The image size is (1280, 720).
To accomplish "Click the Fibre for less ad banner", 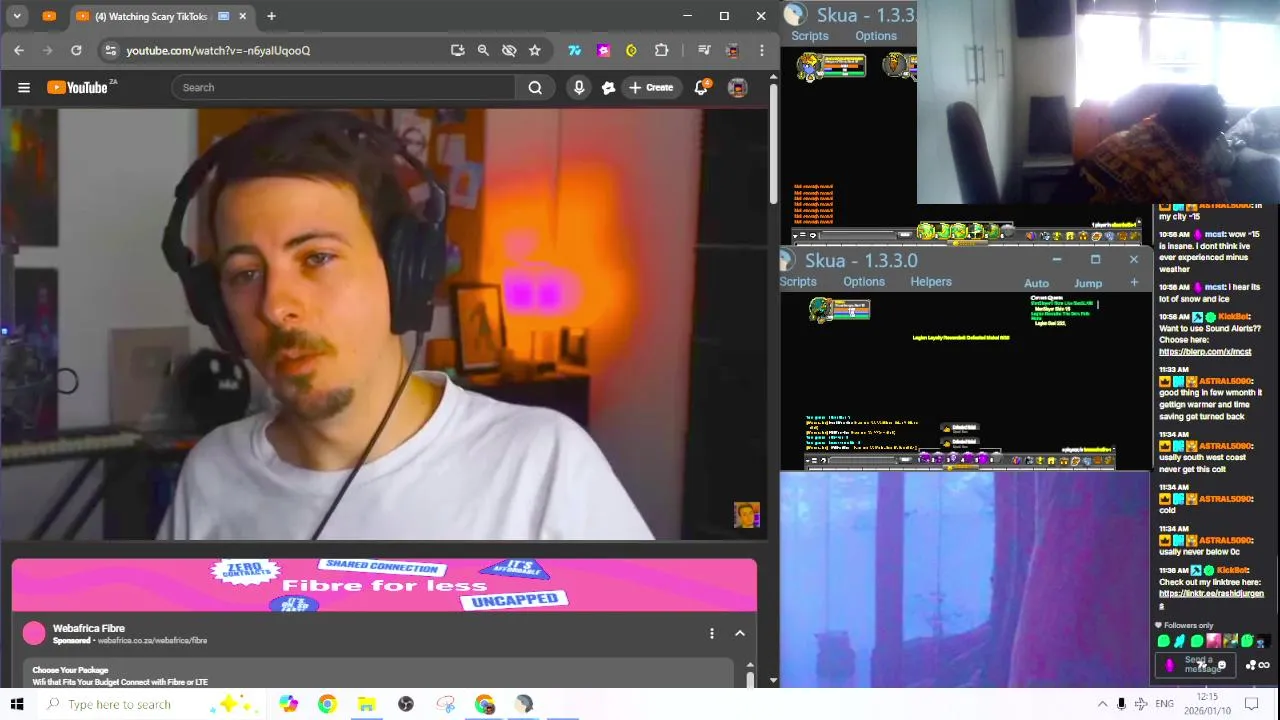I will tap(384, 584).
